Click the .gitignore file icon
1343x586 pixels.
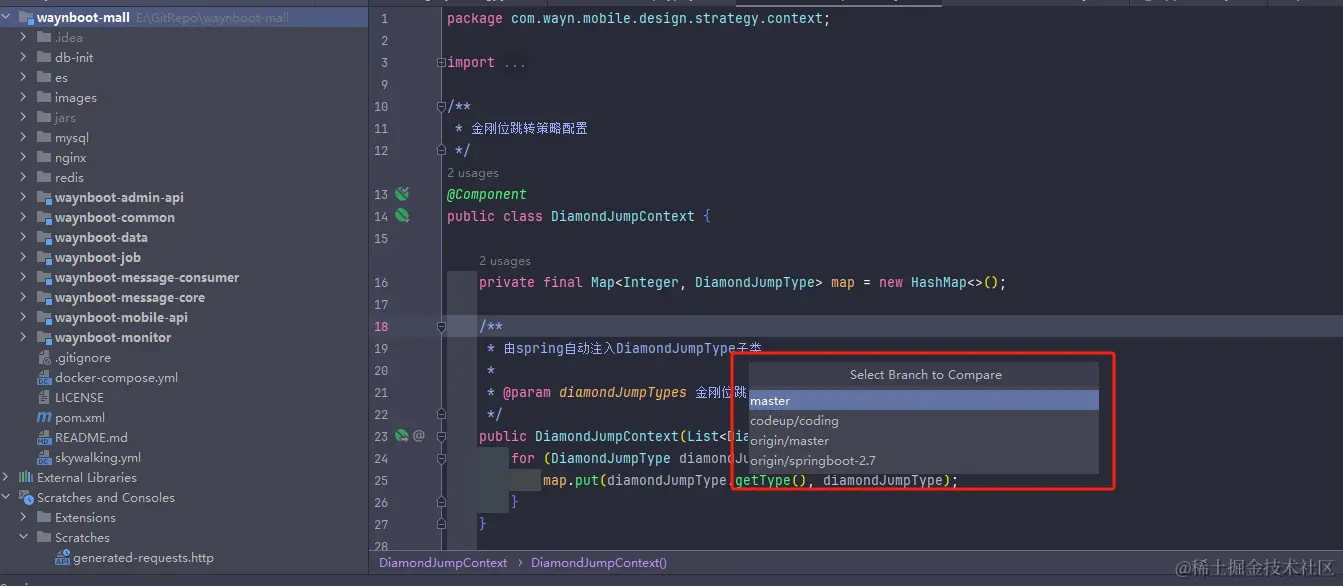click(44, 358)
